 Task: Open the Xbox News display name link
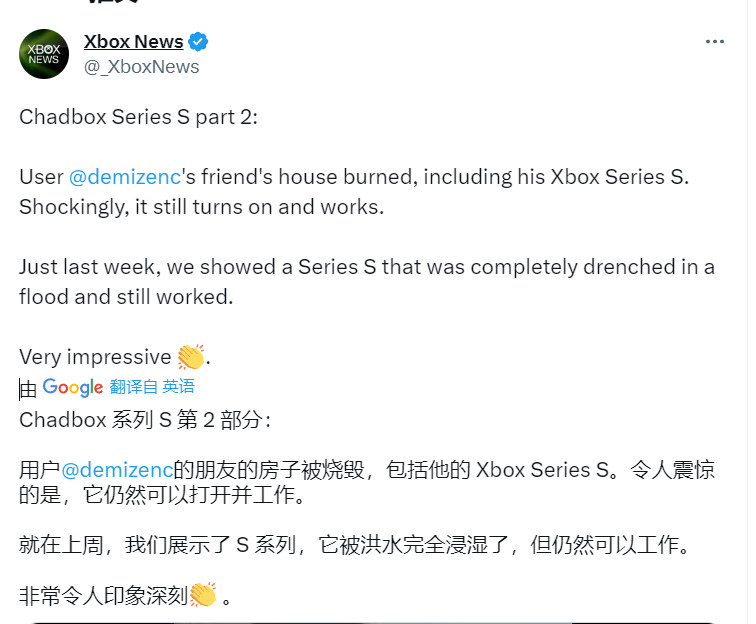[133, 42]
